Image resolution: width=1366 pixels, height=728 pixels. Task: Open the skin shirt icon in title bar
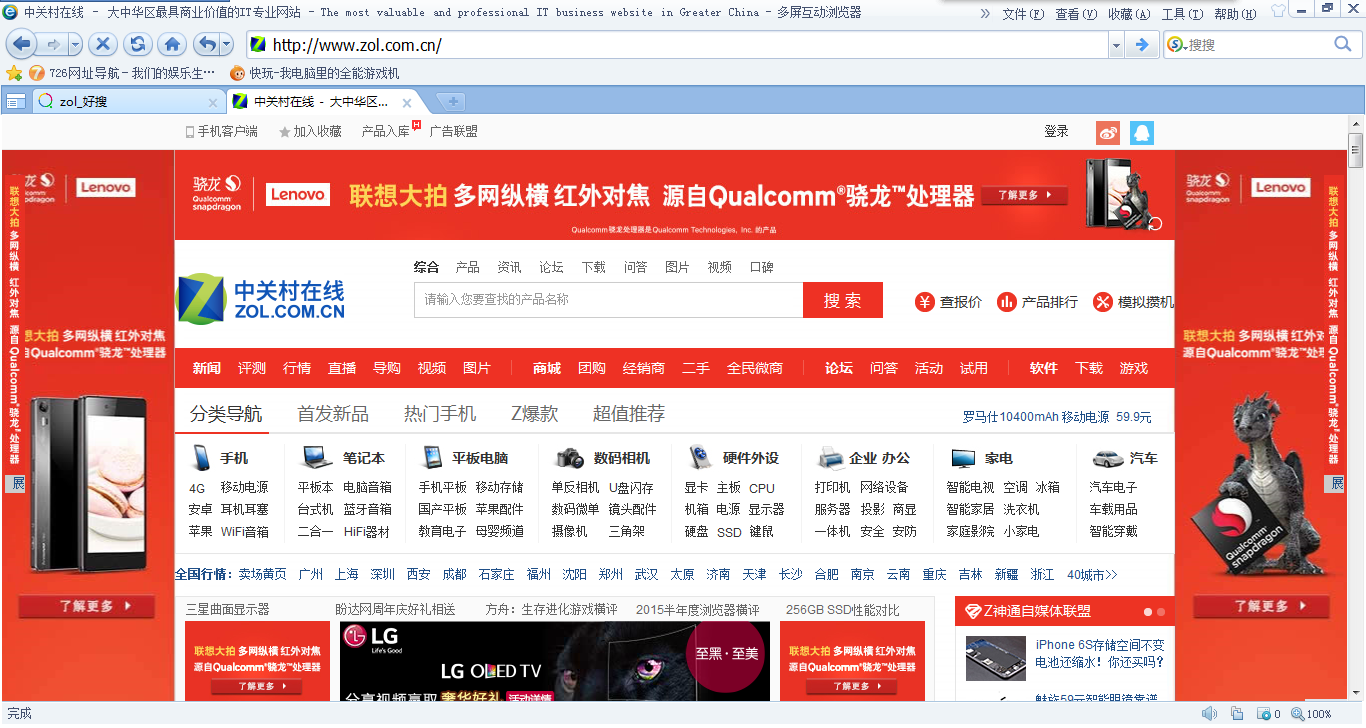point(1278,12)
